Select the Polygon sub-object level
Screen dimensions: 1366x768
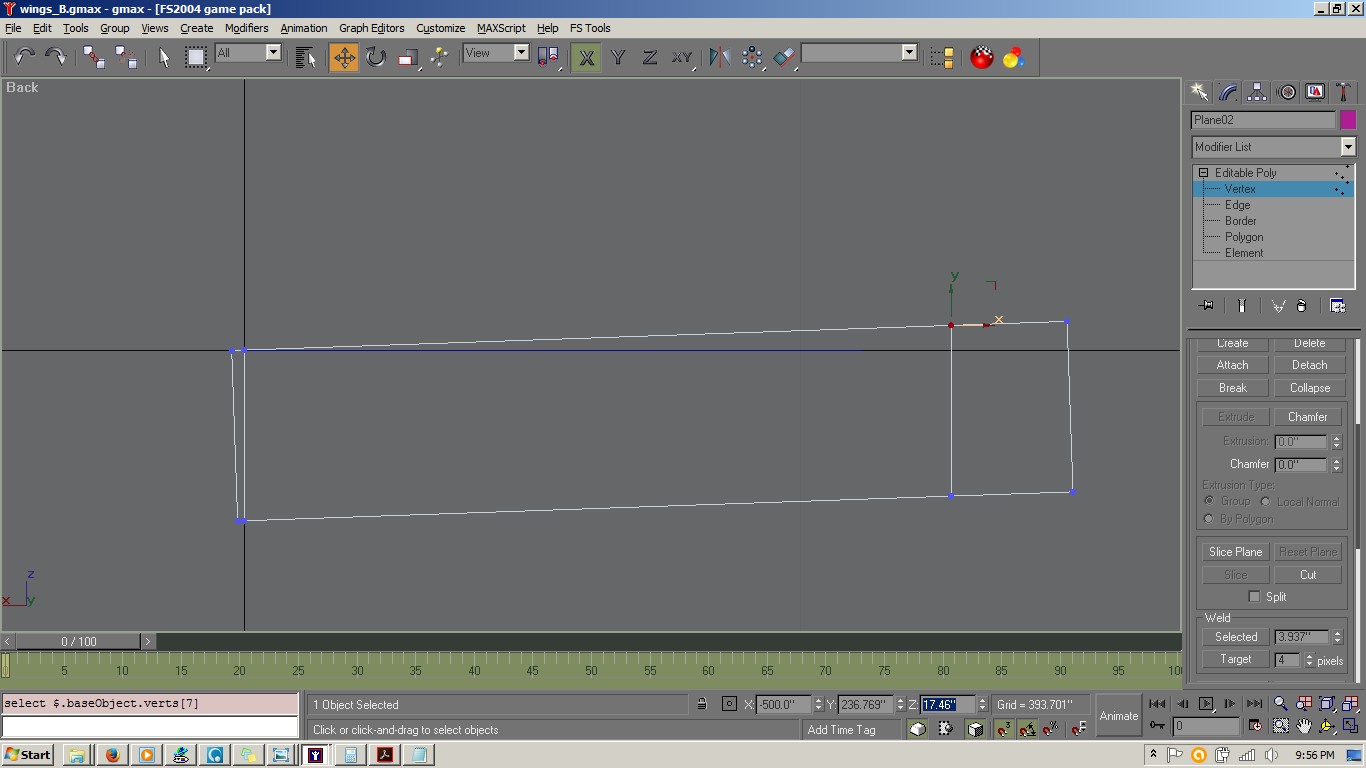(1244, 237)
